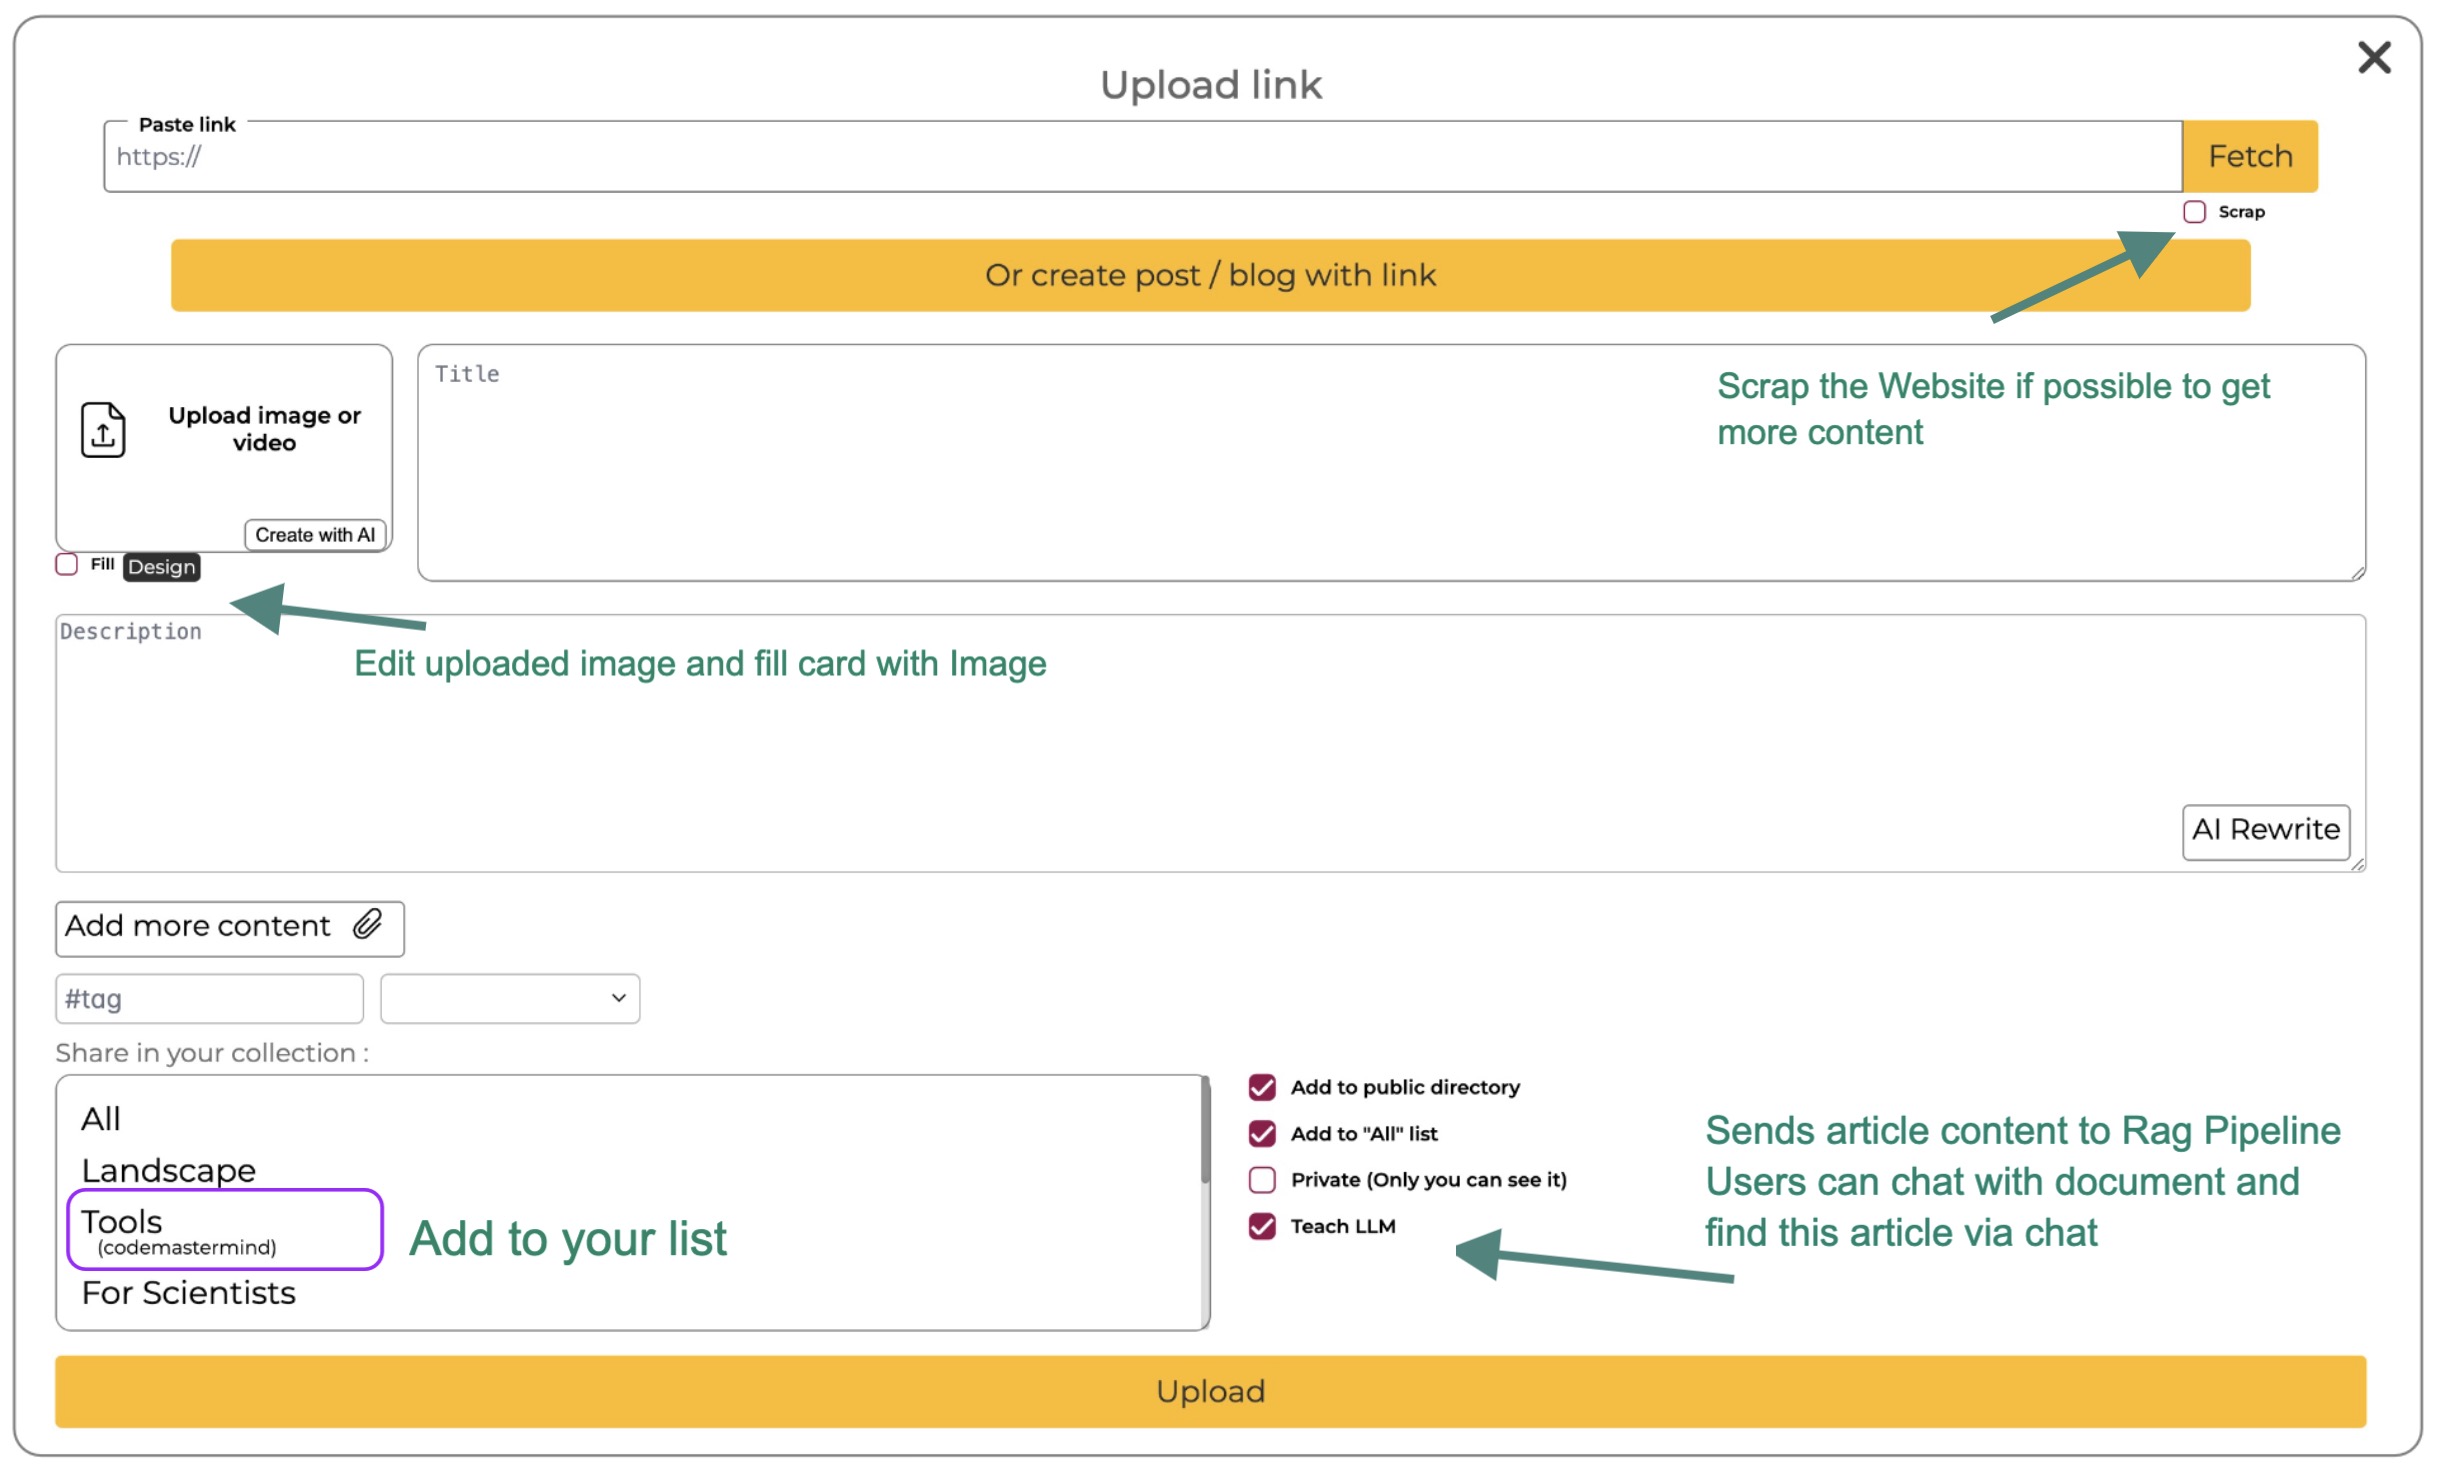Click the Or create post blog with link icon

click(1209, 274)
